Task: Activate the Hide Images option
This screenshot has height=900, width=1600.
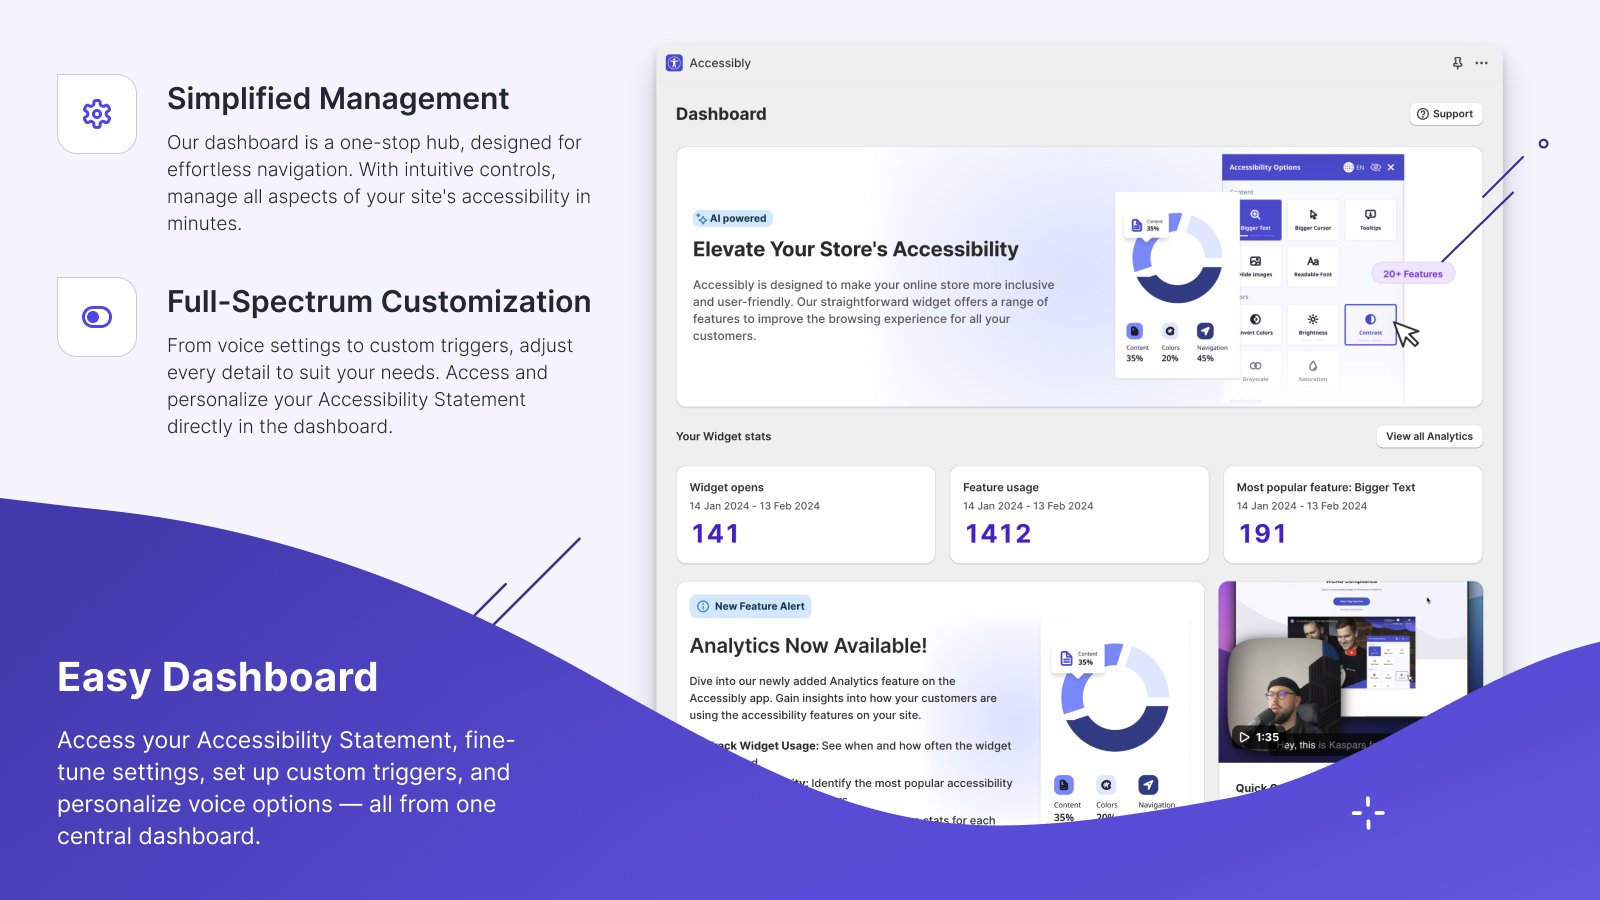Action: point(1255,267)
